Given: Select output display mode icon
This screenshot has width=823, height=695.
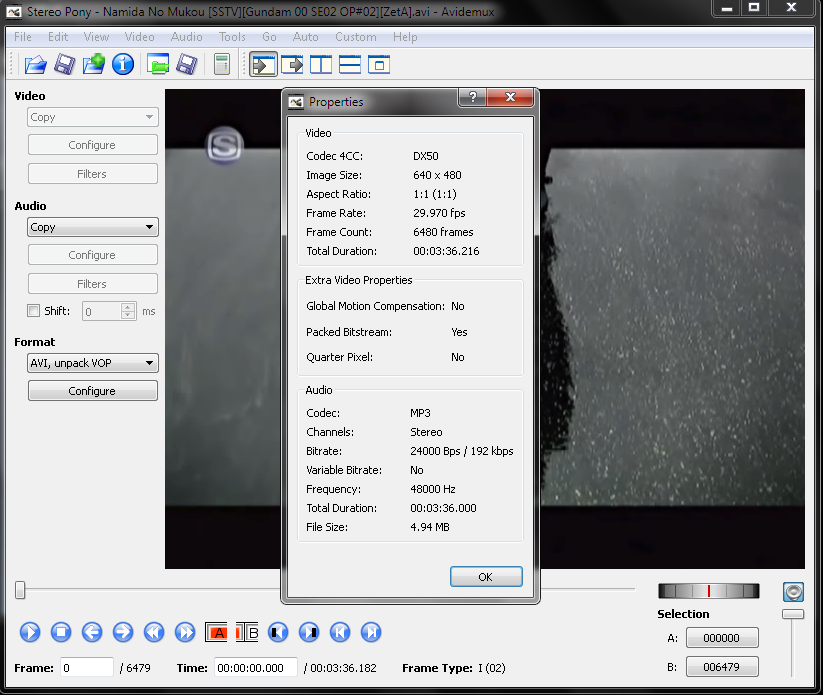Looking at the screenshot, I should pos(292,65).
